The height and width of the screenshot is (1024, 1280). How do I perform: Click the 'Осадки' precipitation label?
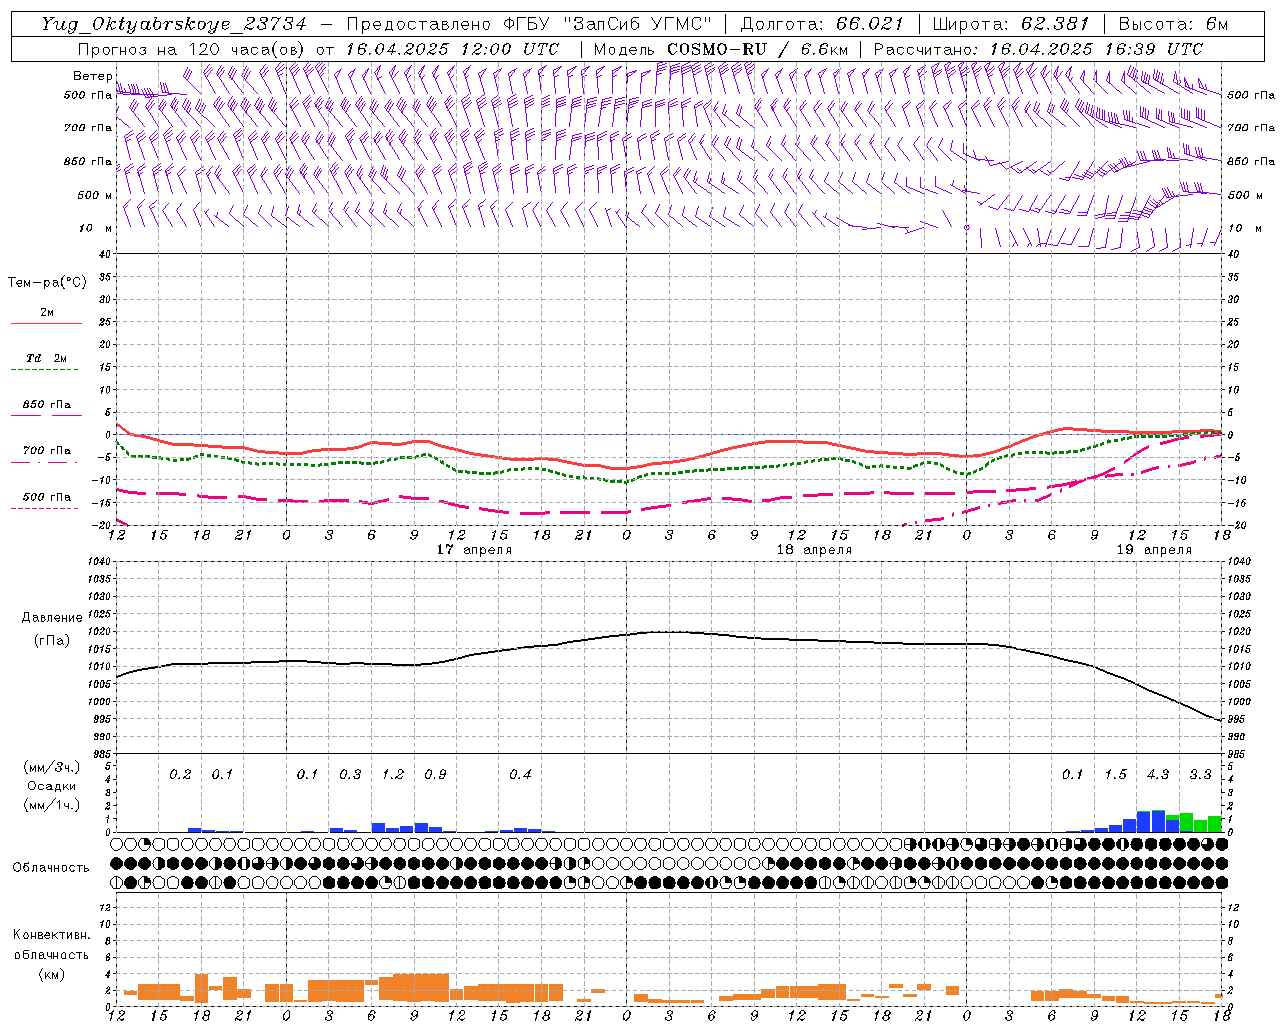[51, 786]
